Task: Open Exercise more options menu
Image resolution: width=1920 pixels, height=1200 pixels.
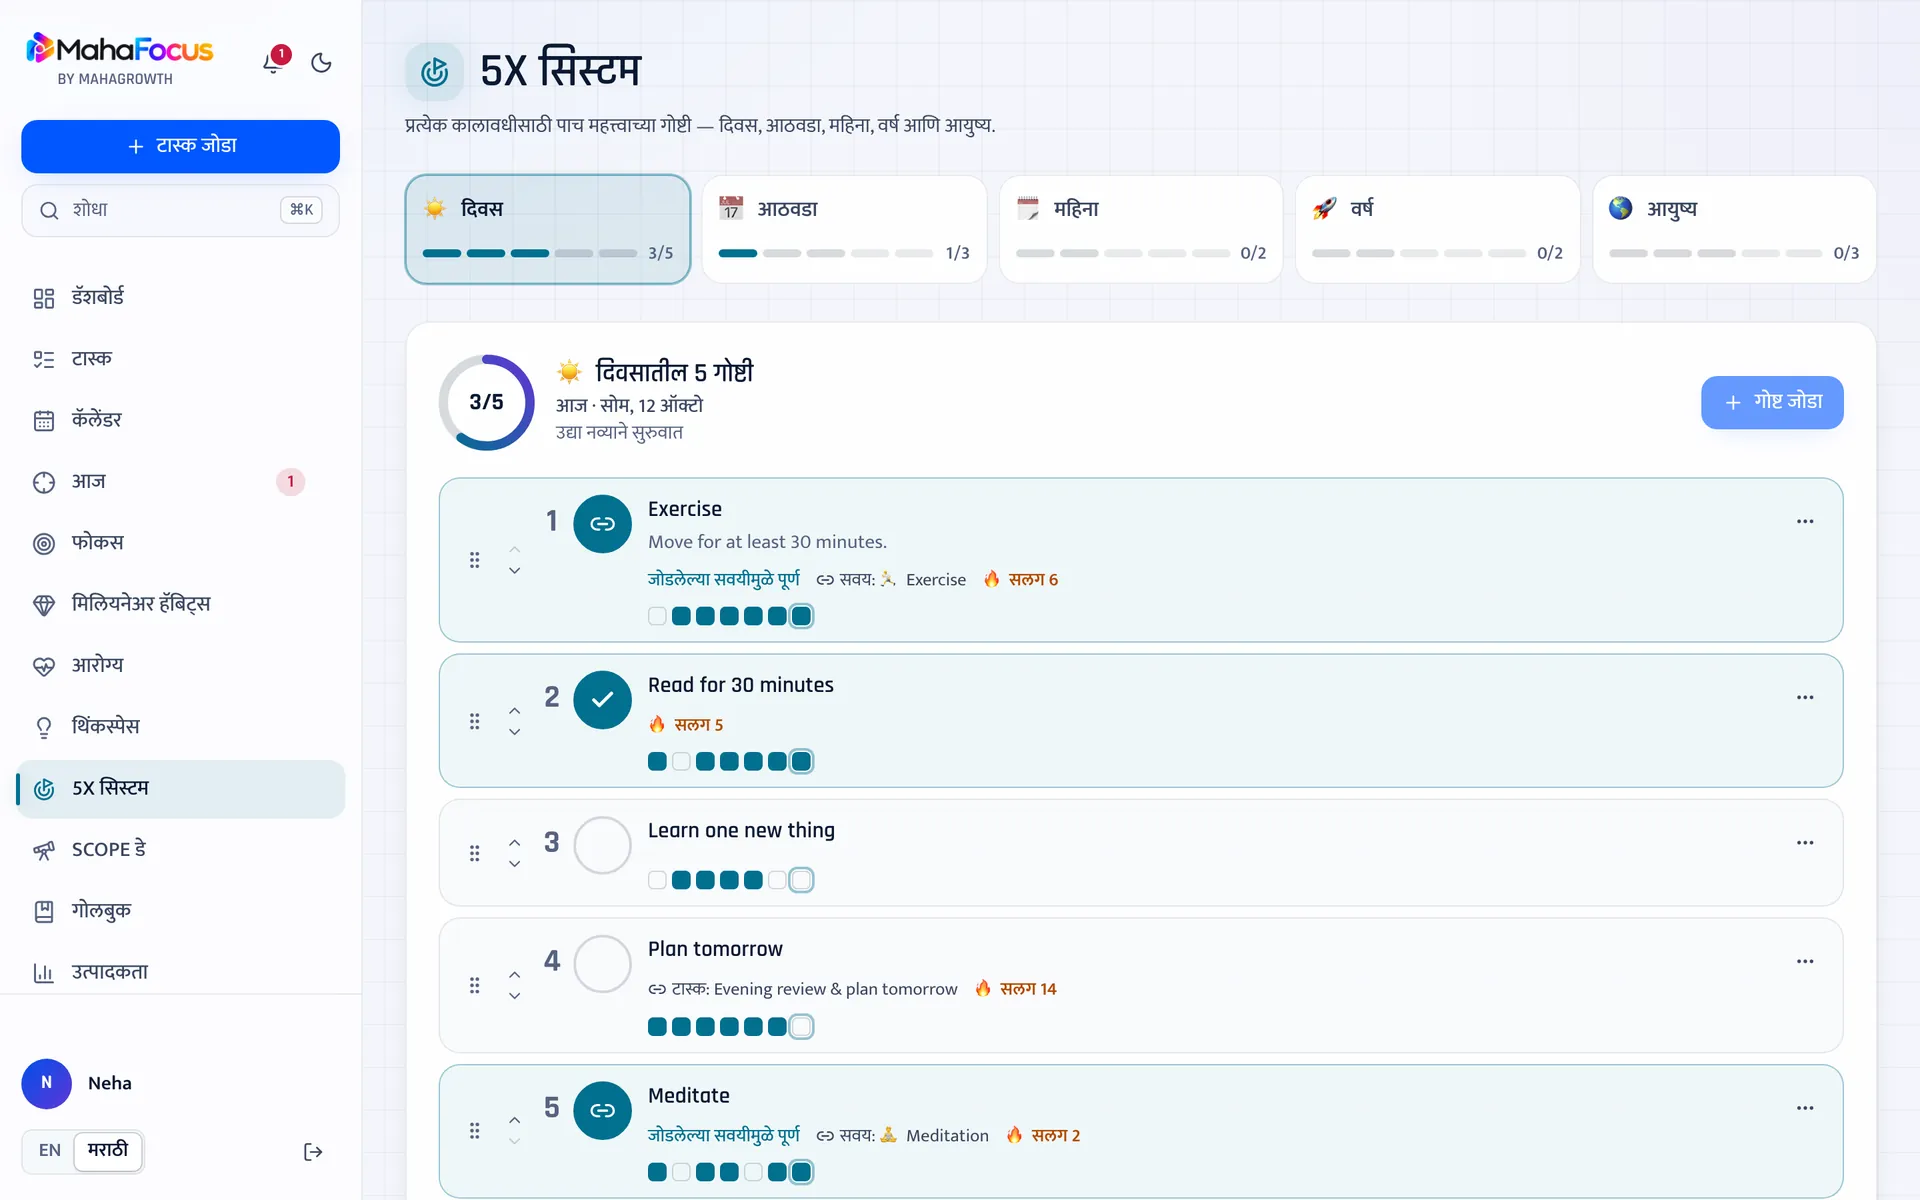Action: pos(1805,521)
